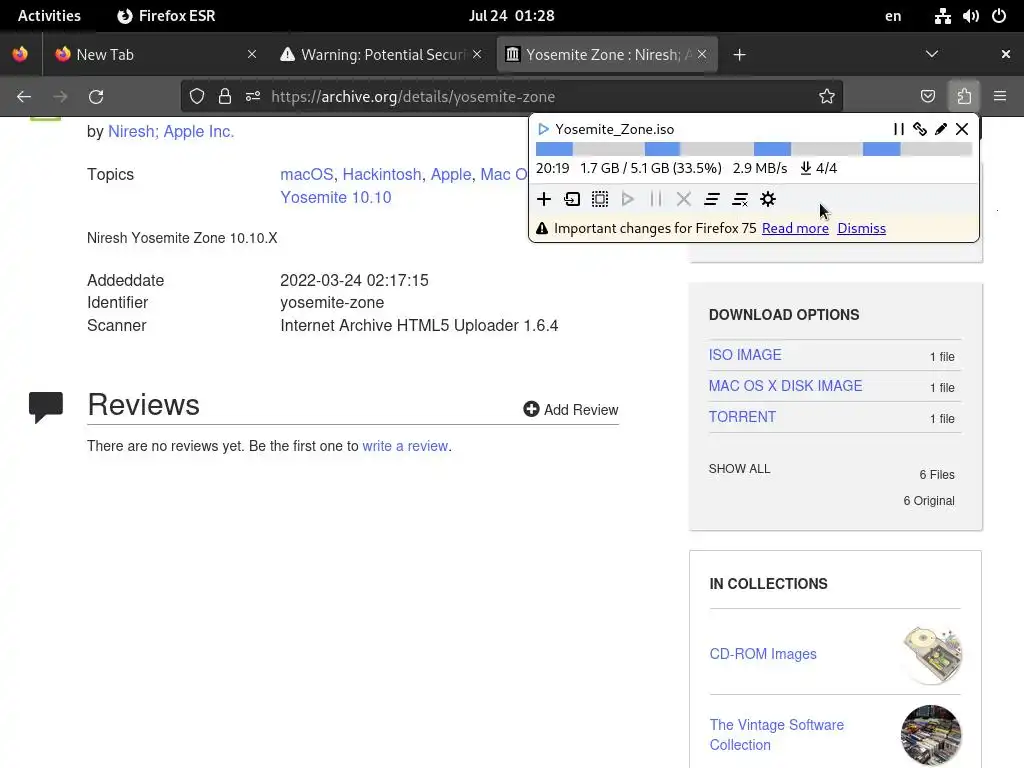
Task: Open the power menu icon
Action: tap(999, 16)
